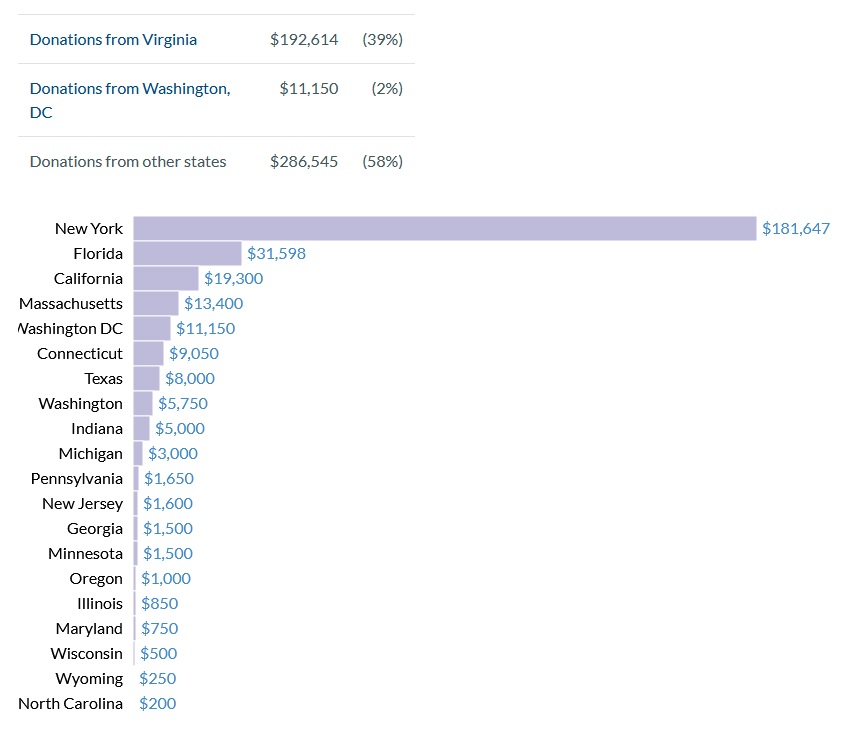This screenshot has height=732, width=845.
Task: Click the Massachusetts bar
Action: pos(156,304)
